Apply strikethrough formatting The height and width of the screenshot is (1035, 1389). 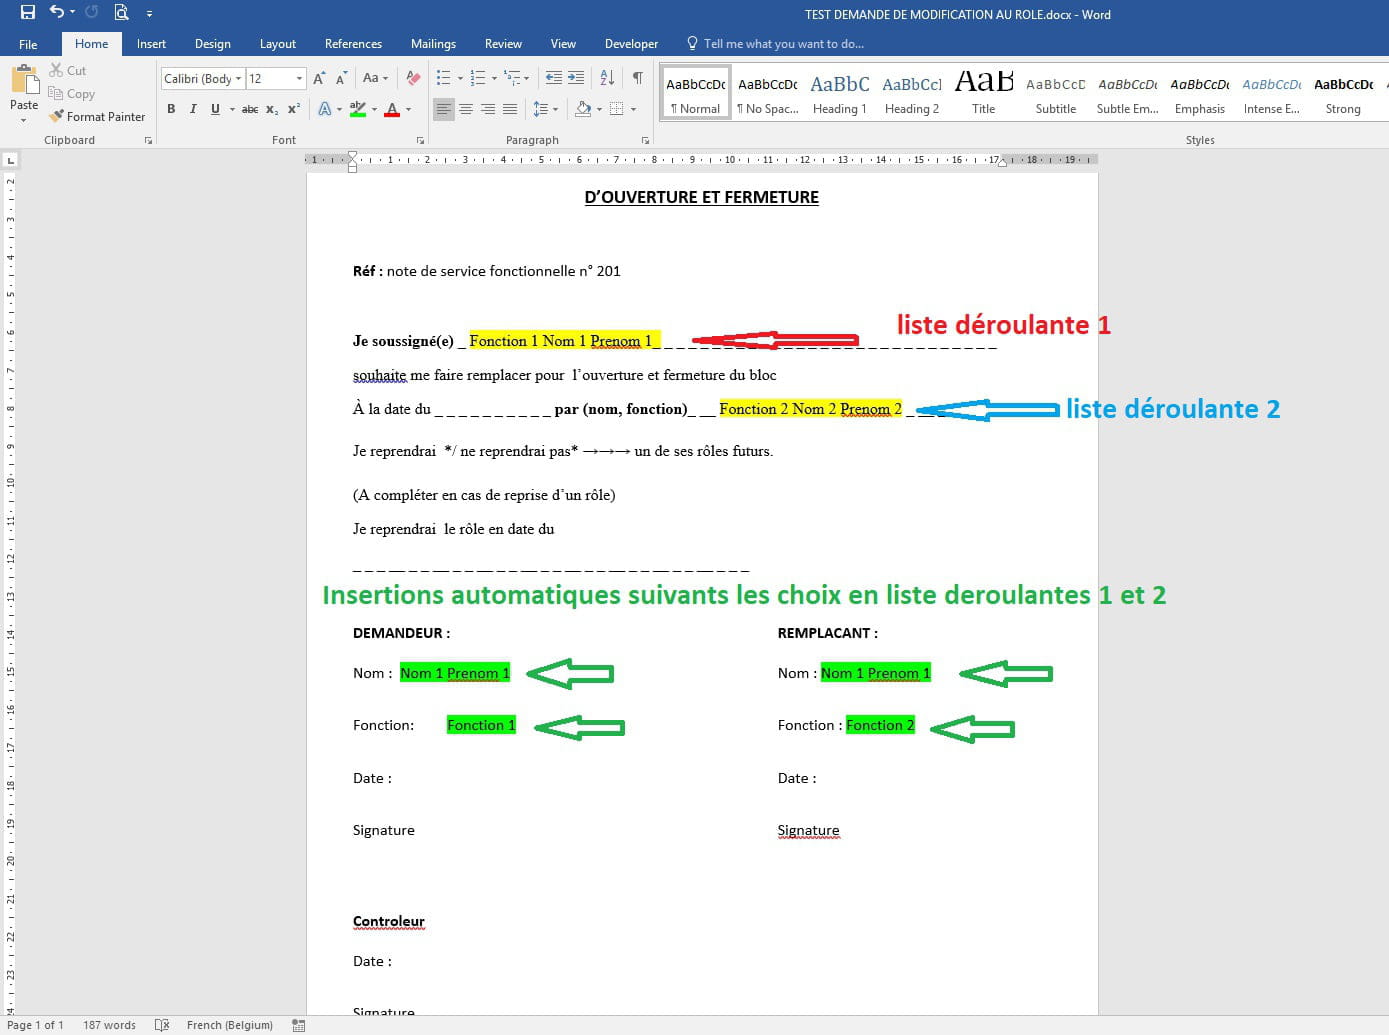(250, 109)
